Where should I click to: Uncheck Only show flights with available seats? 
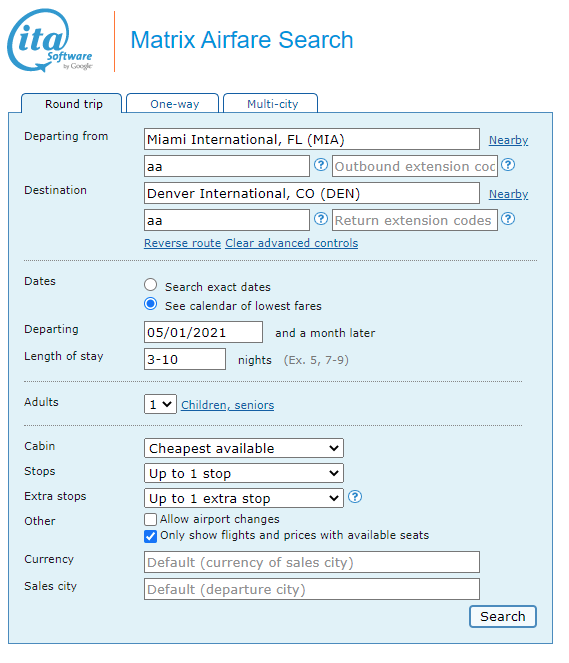(150, 536)
